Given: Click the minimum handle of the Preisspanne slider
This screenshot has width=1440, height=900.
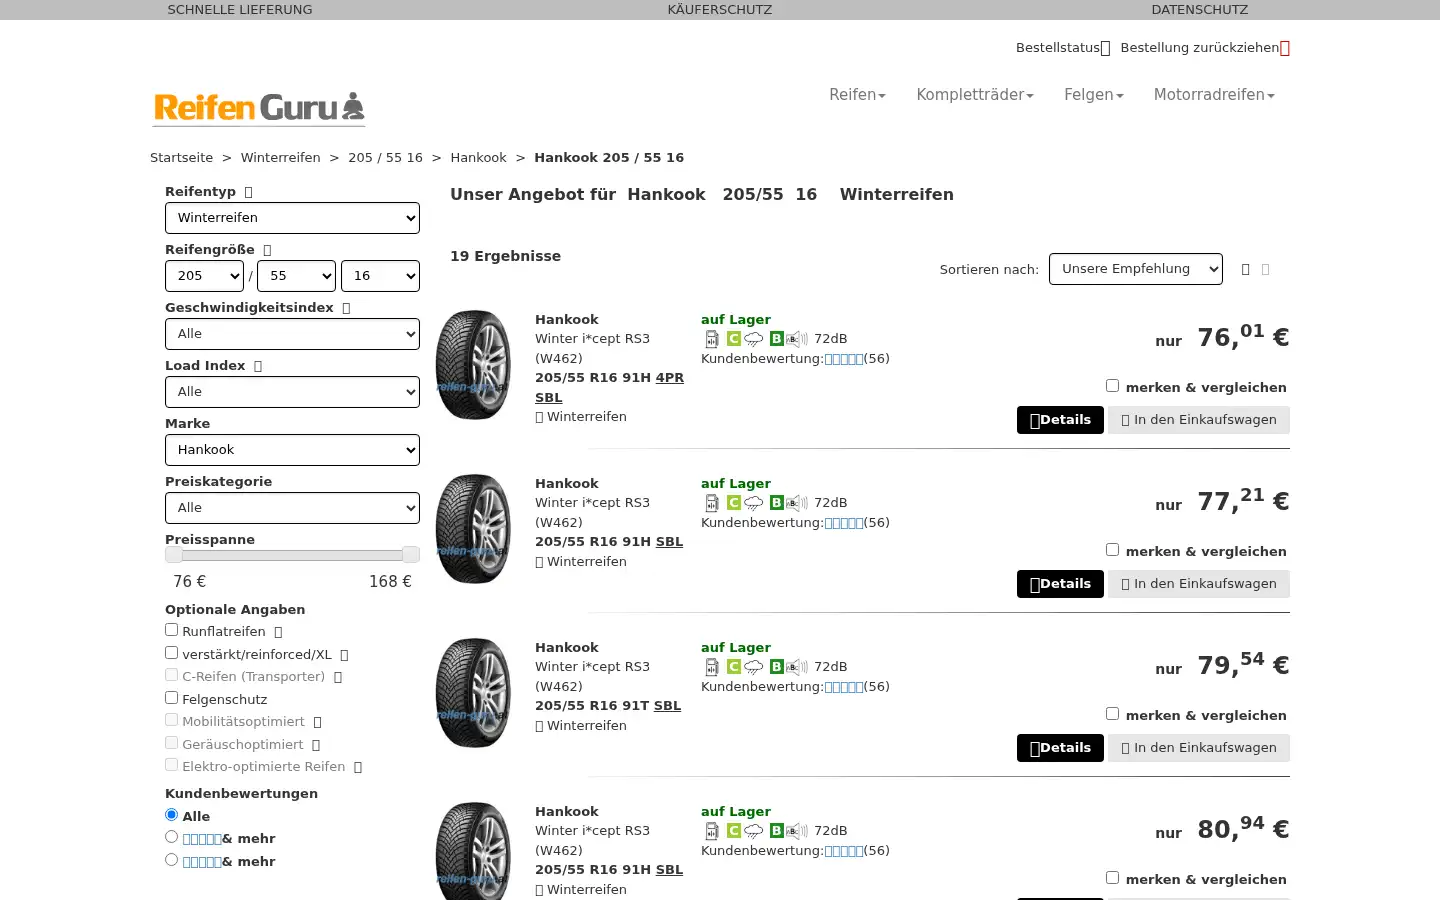Looking at the screenshot, I should pos(174,555).
